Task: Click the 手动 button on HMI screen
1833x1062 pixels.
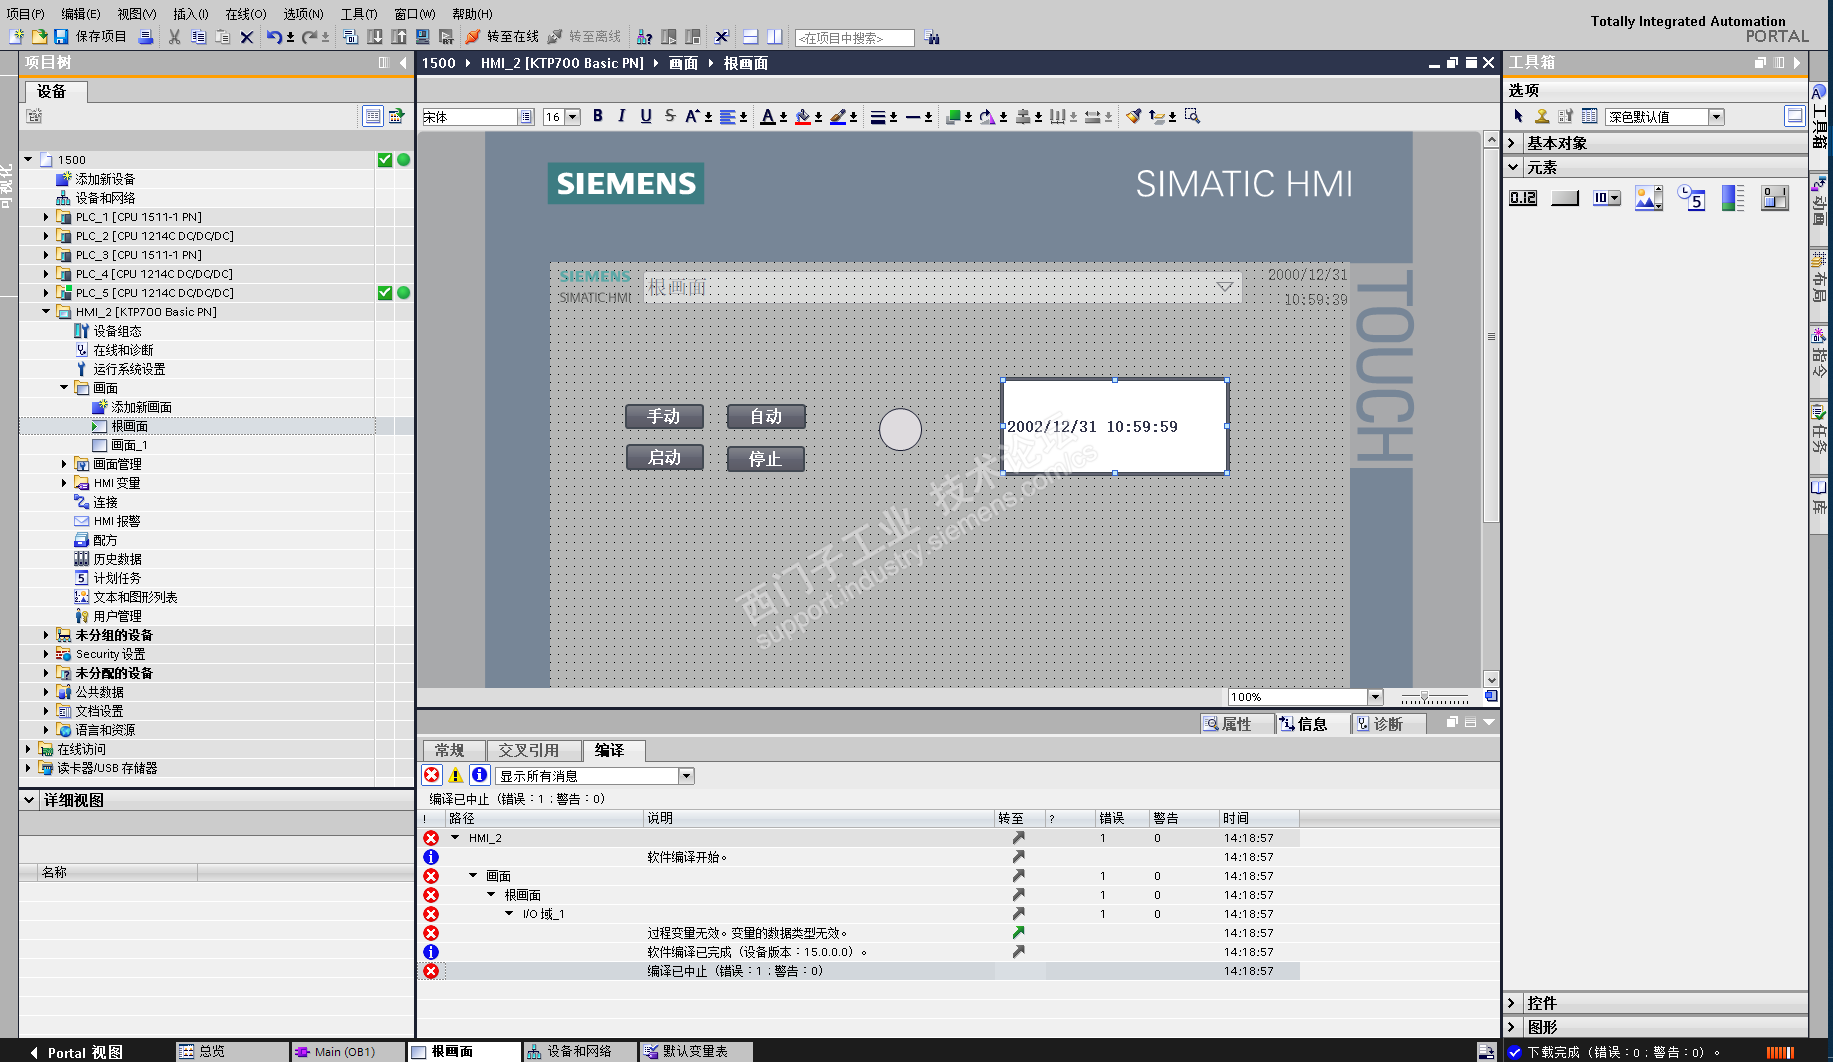Action: click(664, 416)
